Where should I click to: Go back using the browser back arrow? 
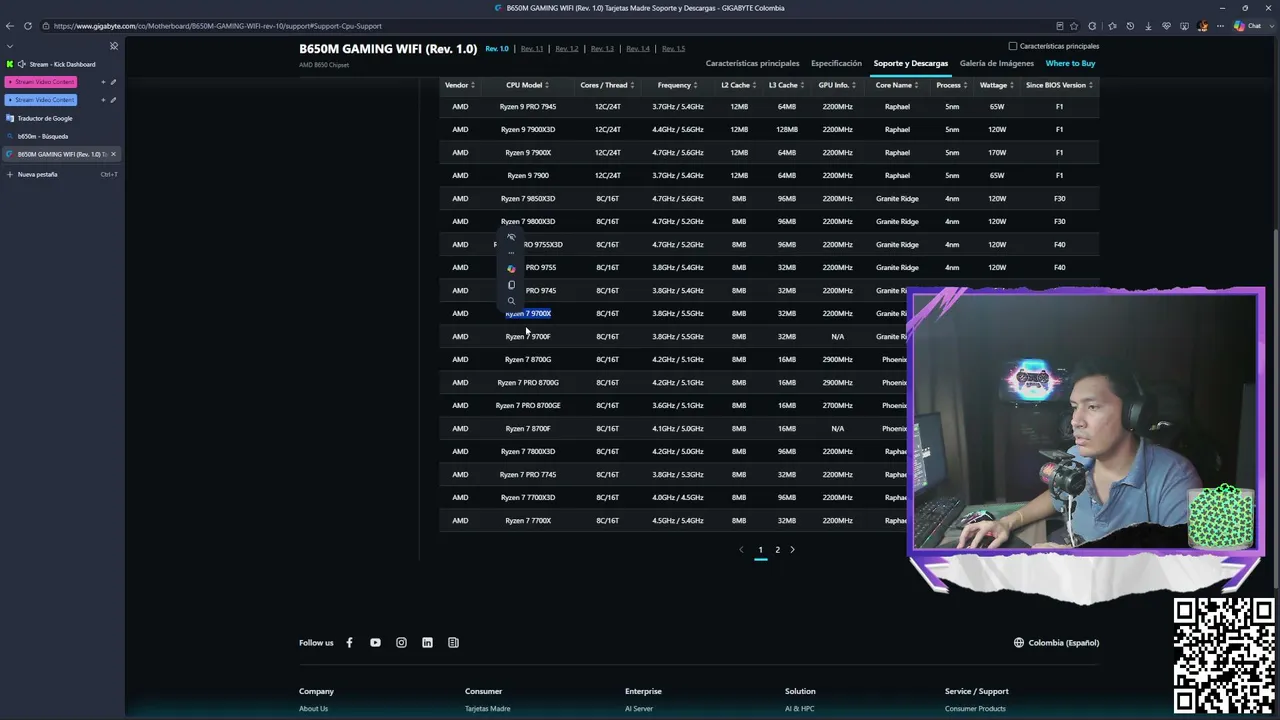(x=10, y=26)
